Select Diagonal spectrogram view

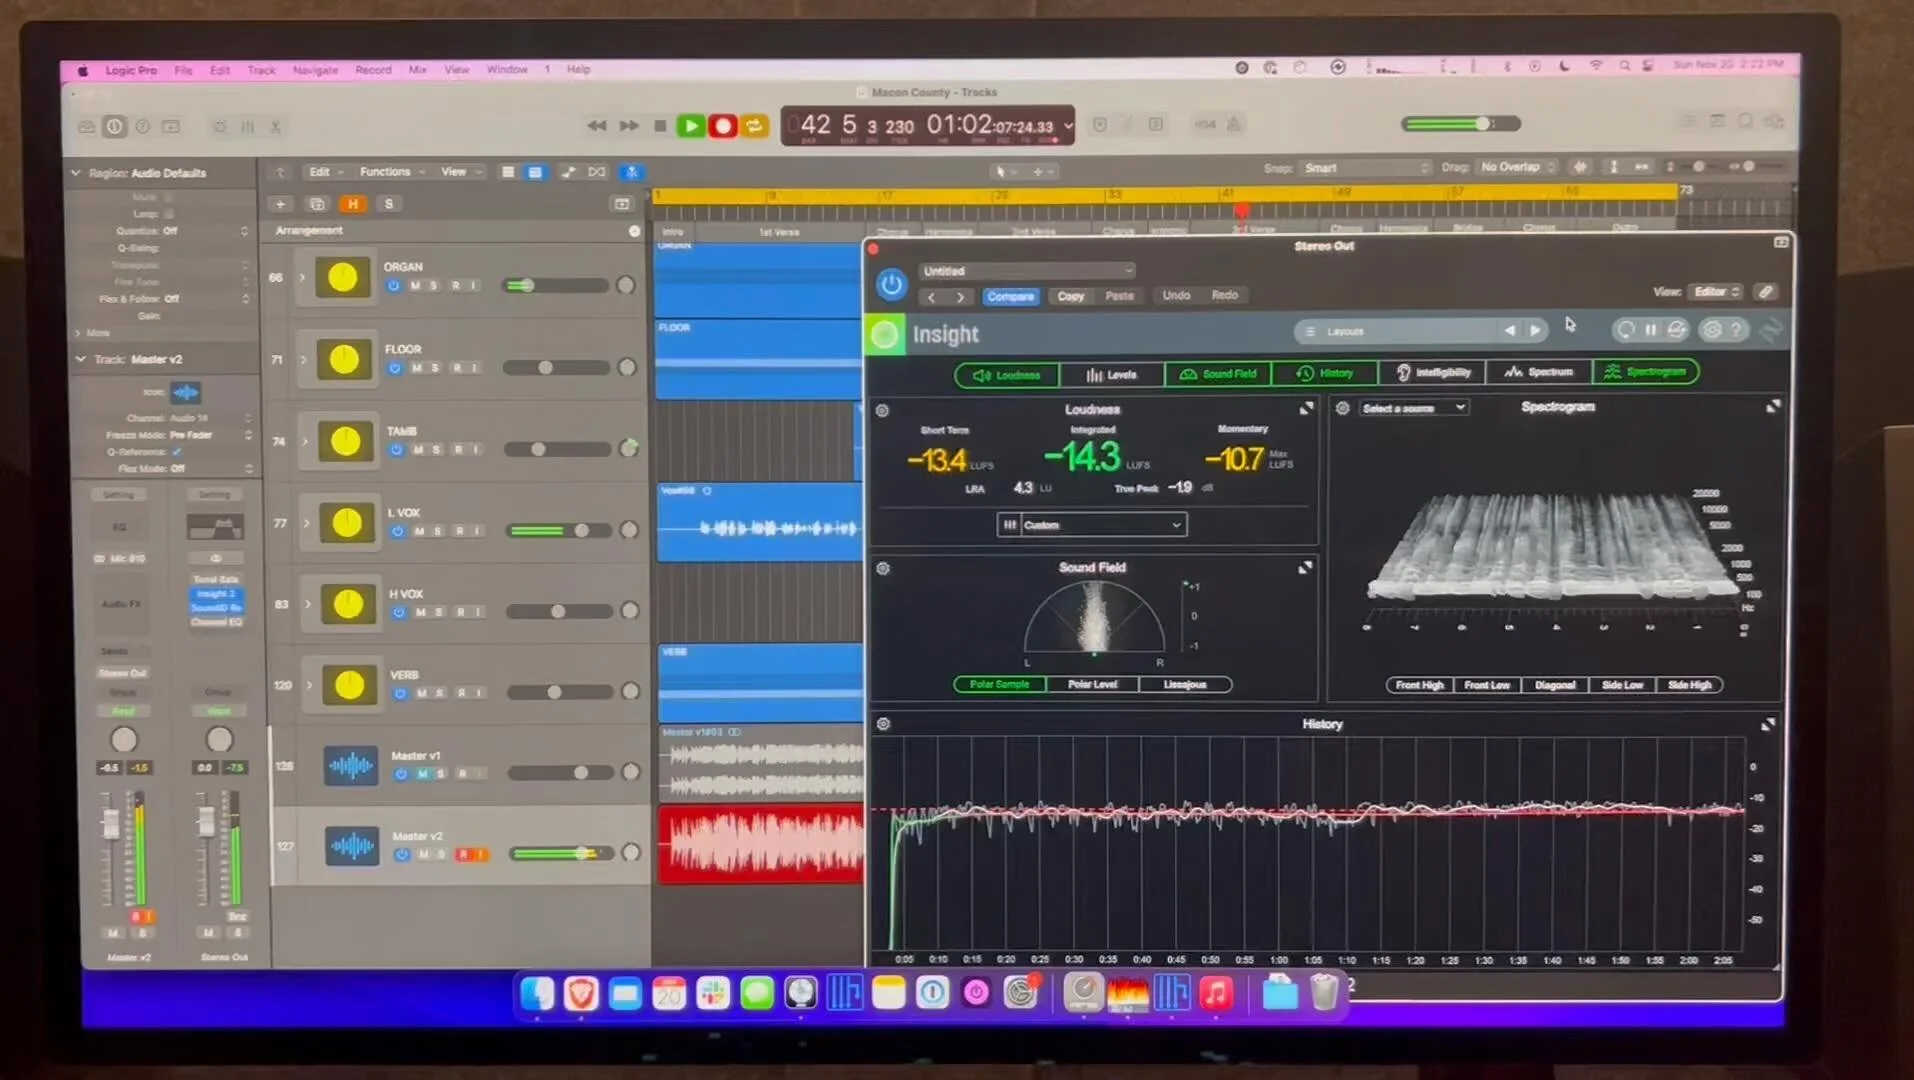pyautogui.click(x=1555, y=685)
